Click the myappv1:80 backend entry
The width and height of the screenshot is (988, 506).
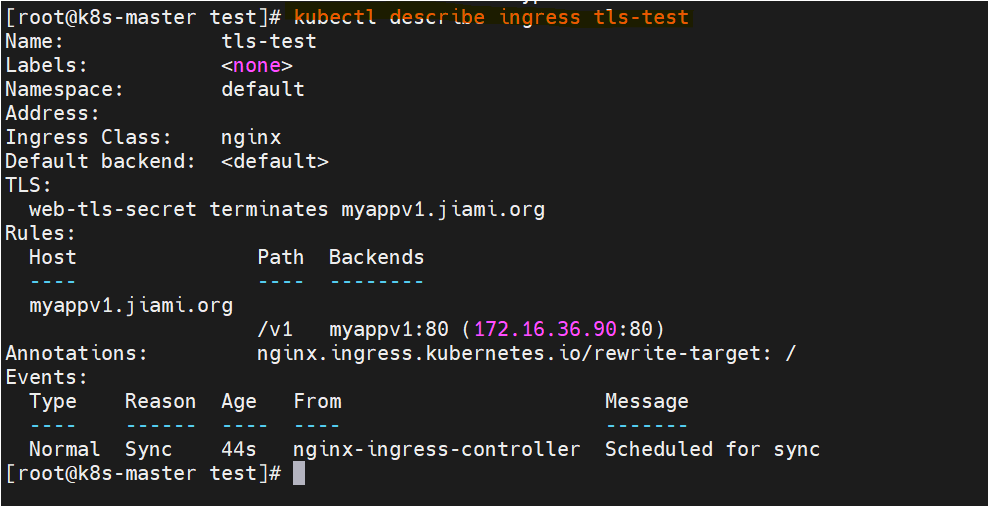coord(389,330)
